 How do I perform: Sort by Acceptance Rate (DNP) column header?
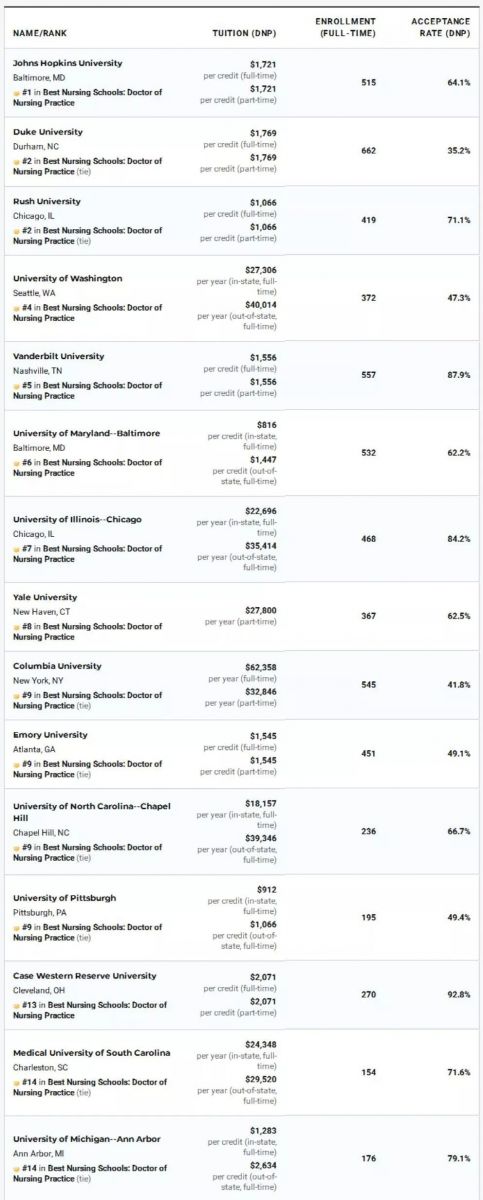(x=440, y=27)
